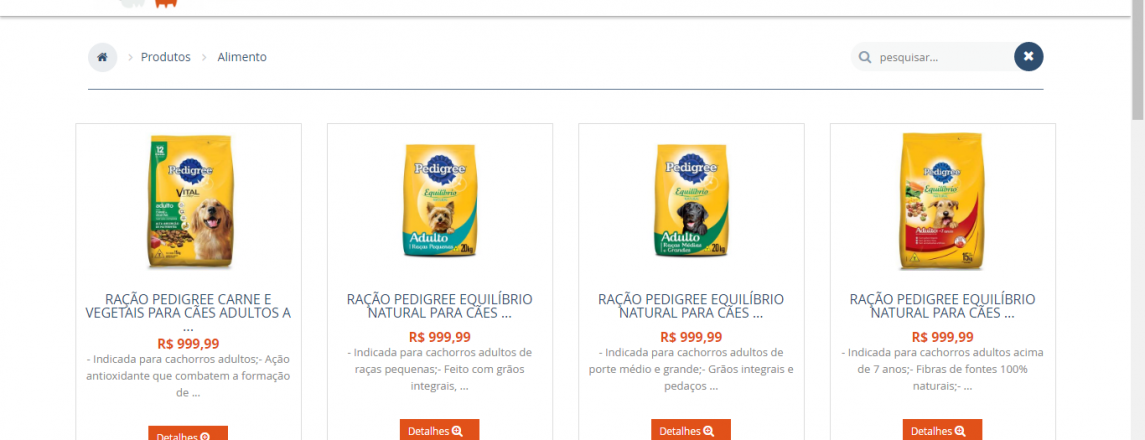Click the first breadcrumb chevron separator
The image size is (1145, 440).
pos(129,57)
